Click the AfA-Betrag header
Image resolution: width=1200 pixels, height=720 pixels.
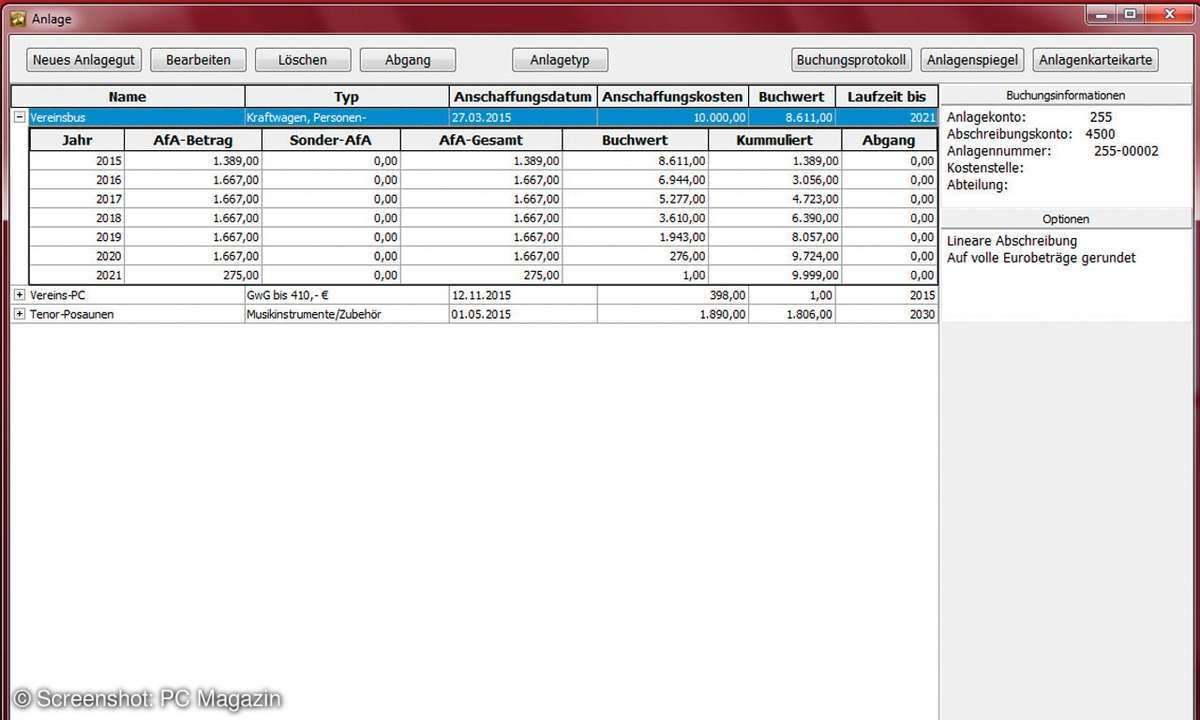(193, 140)
